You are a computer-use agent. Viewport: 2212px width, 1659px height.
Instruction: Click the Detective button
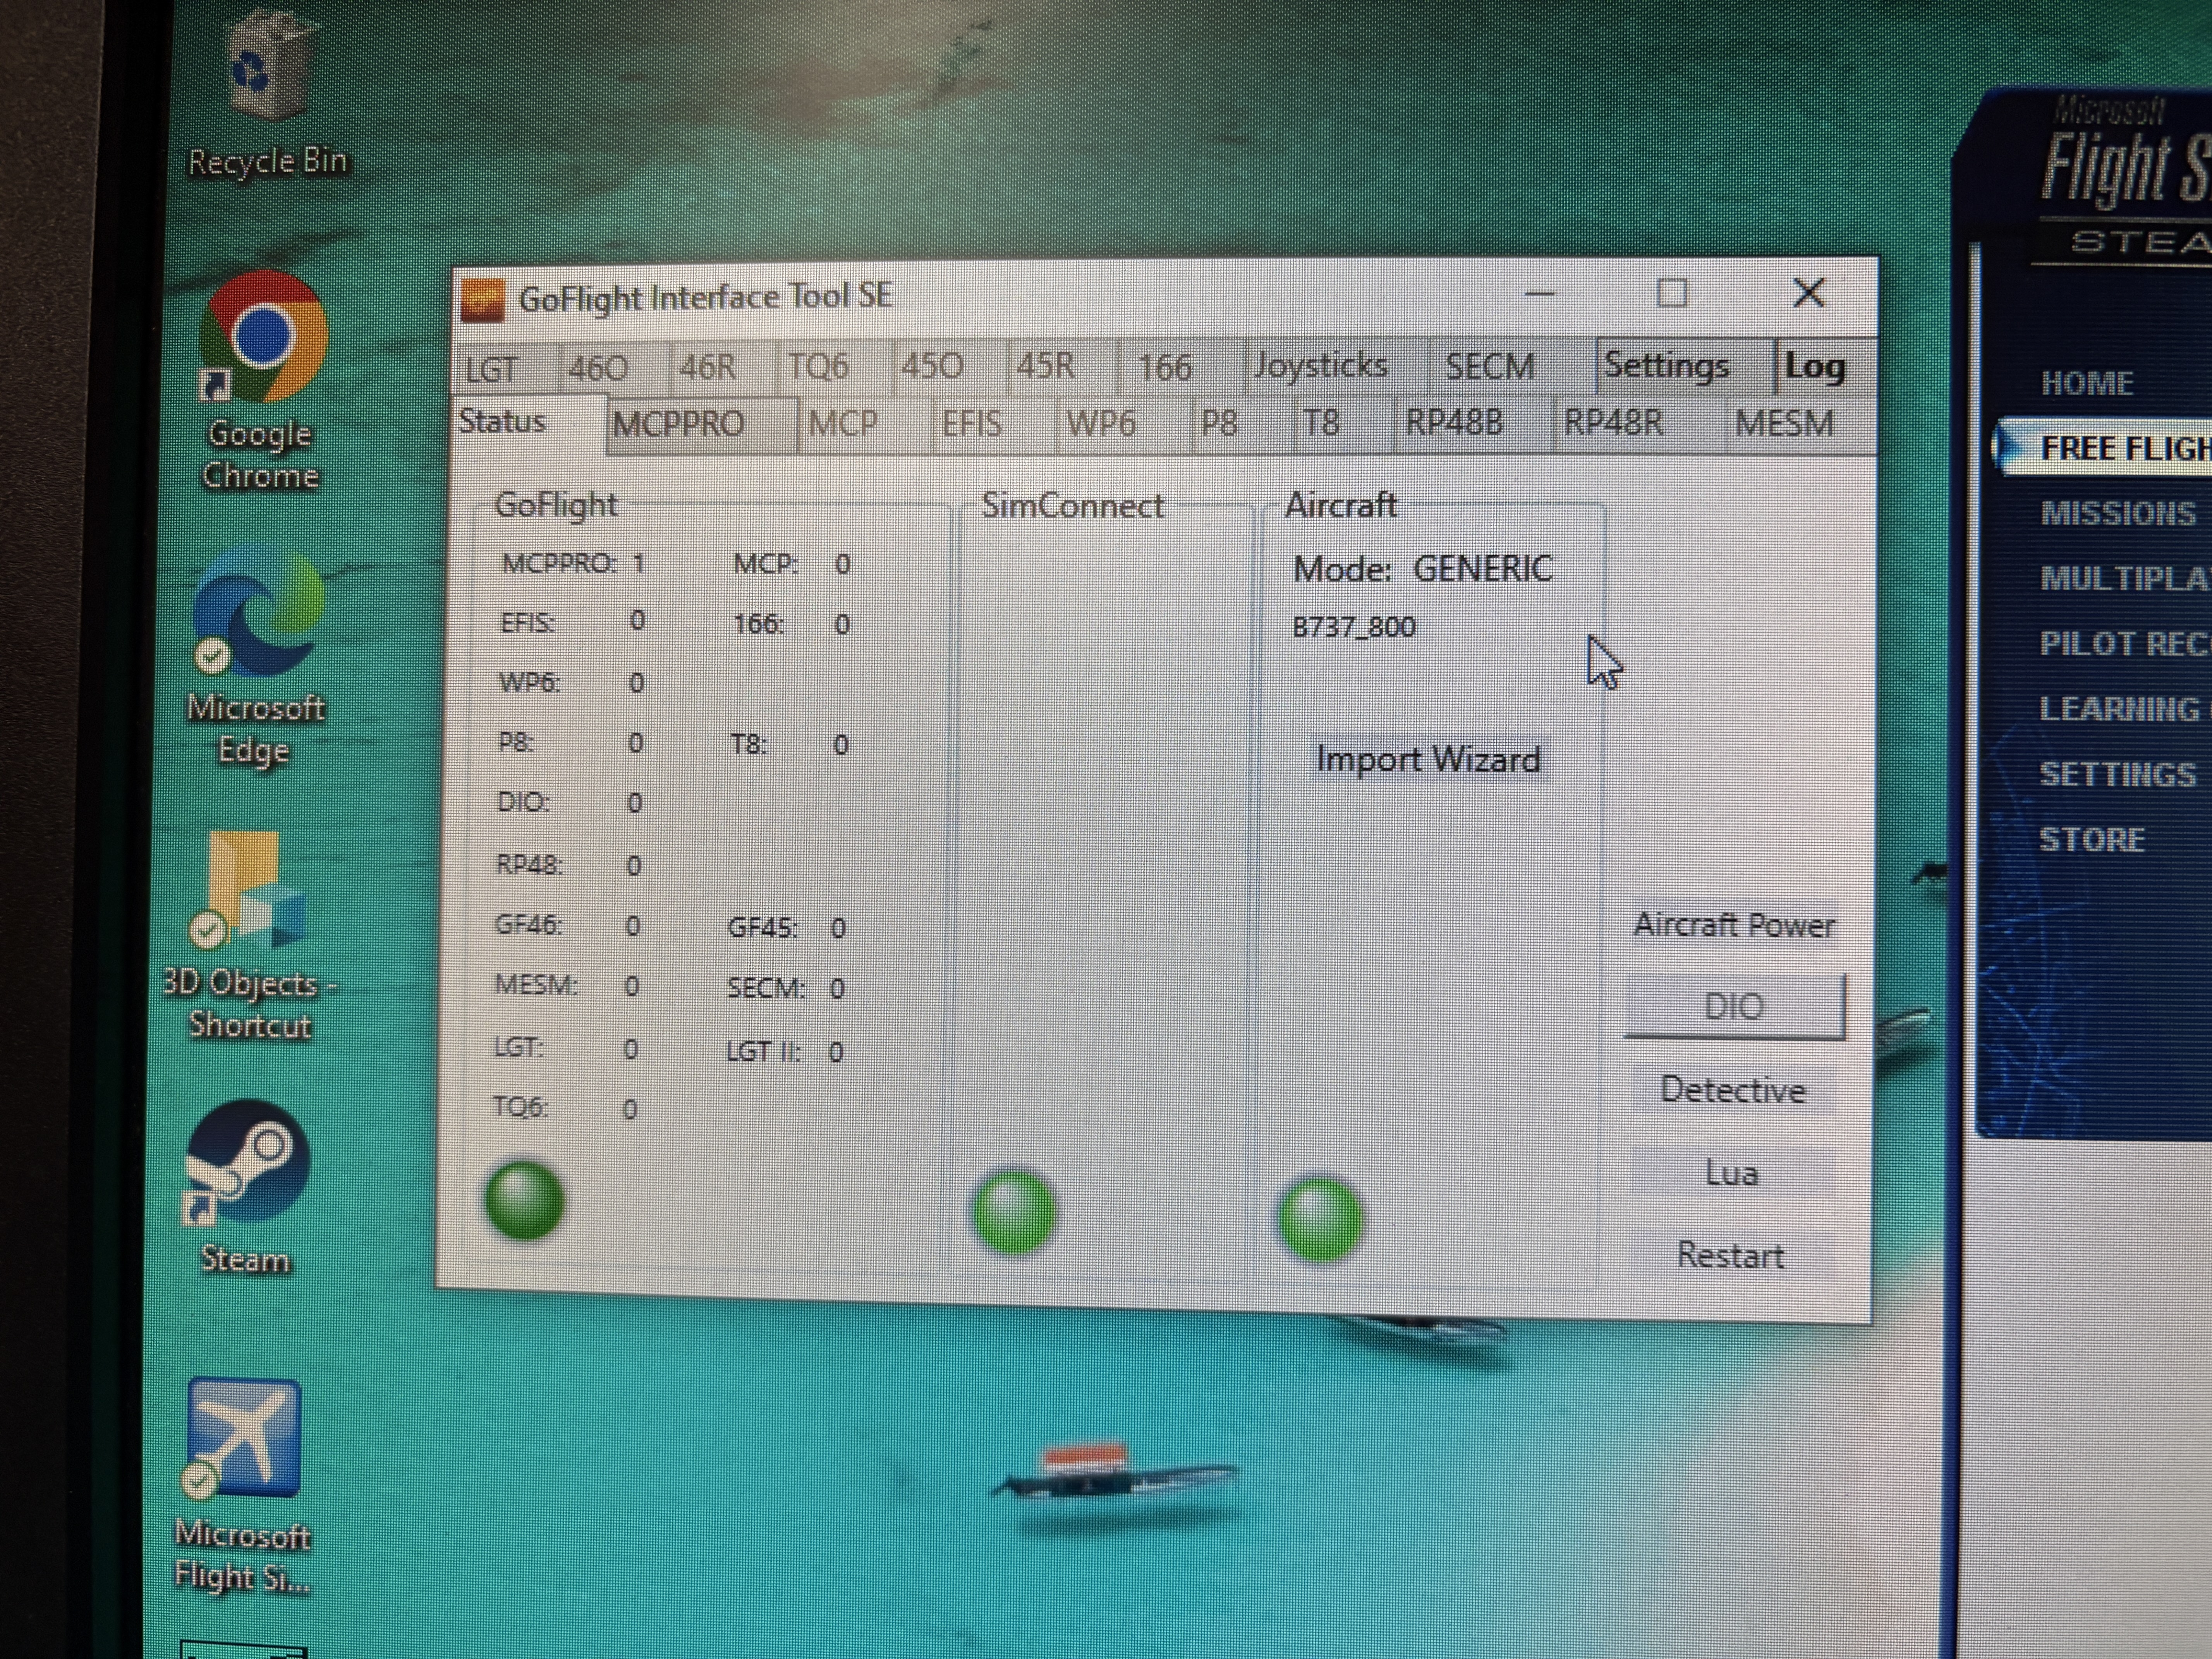tap(1732, 1090)
